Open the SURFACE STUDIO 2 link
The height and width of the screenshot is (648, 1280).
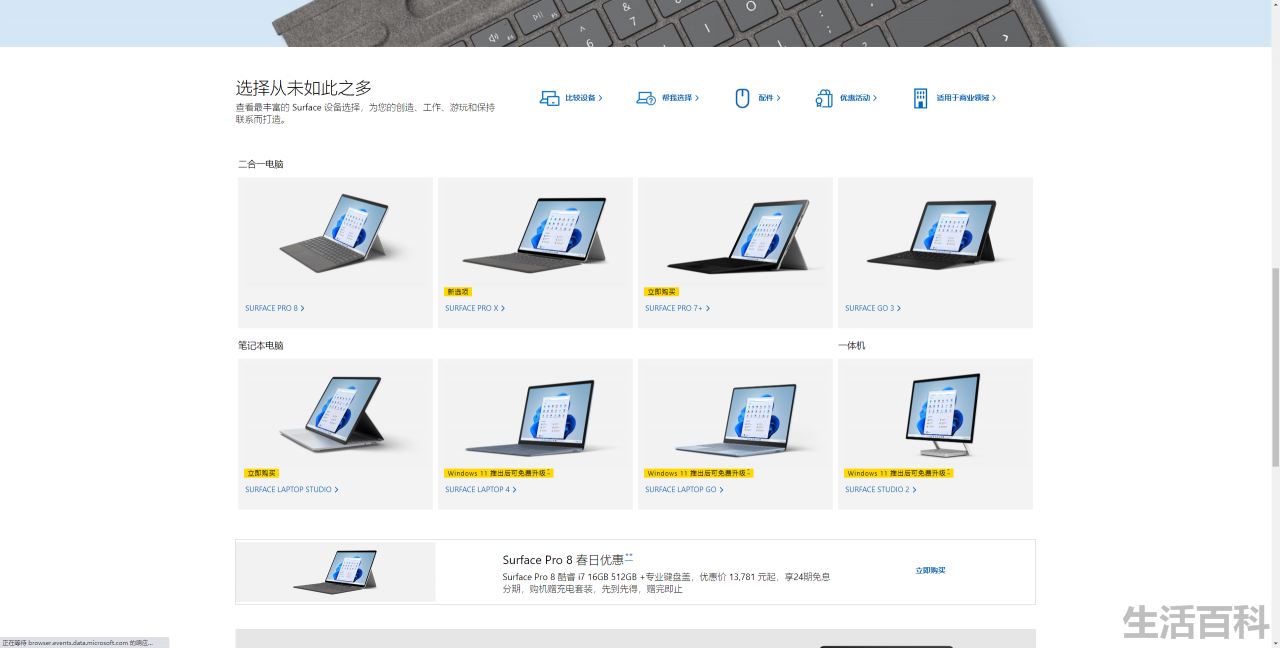pos(881,490)
